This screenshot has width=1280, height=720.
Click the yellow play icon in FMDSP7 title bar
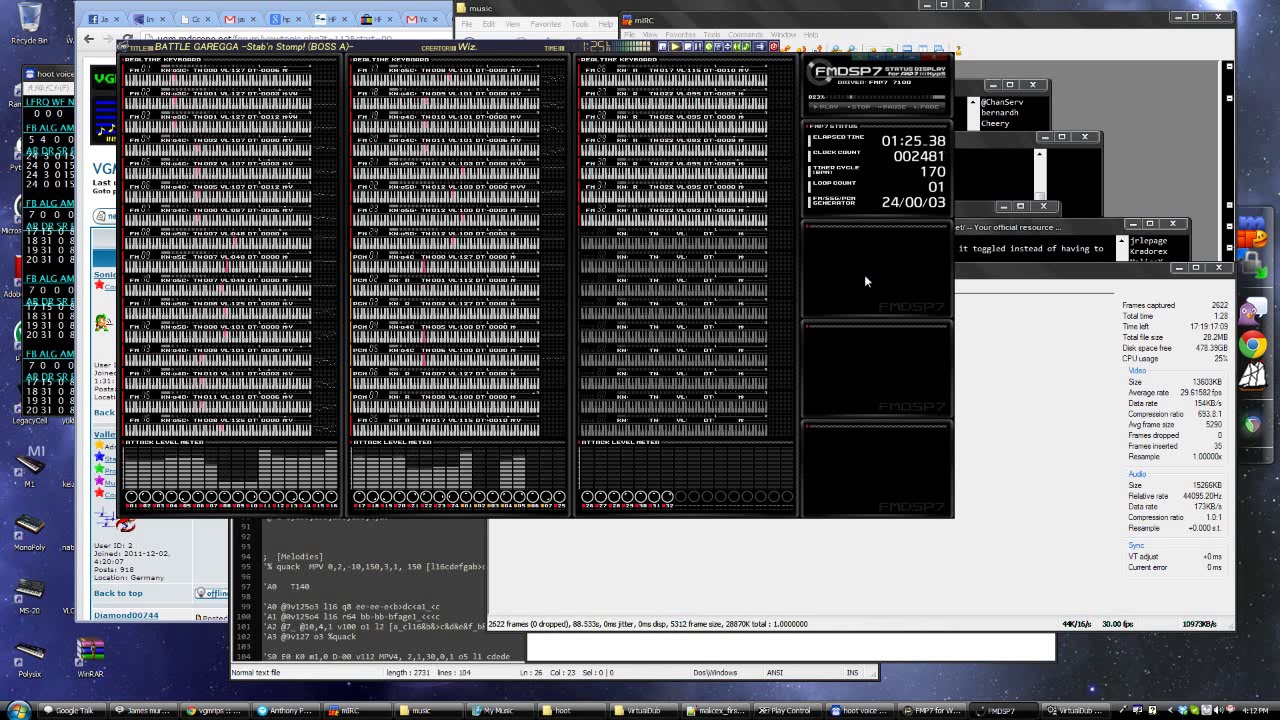tap(675, 46)
